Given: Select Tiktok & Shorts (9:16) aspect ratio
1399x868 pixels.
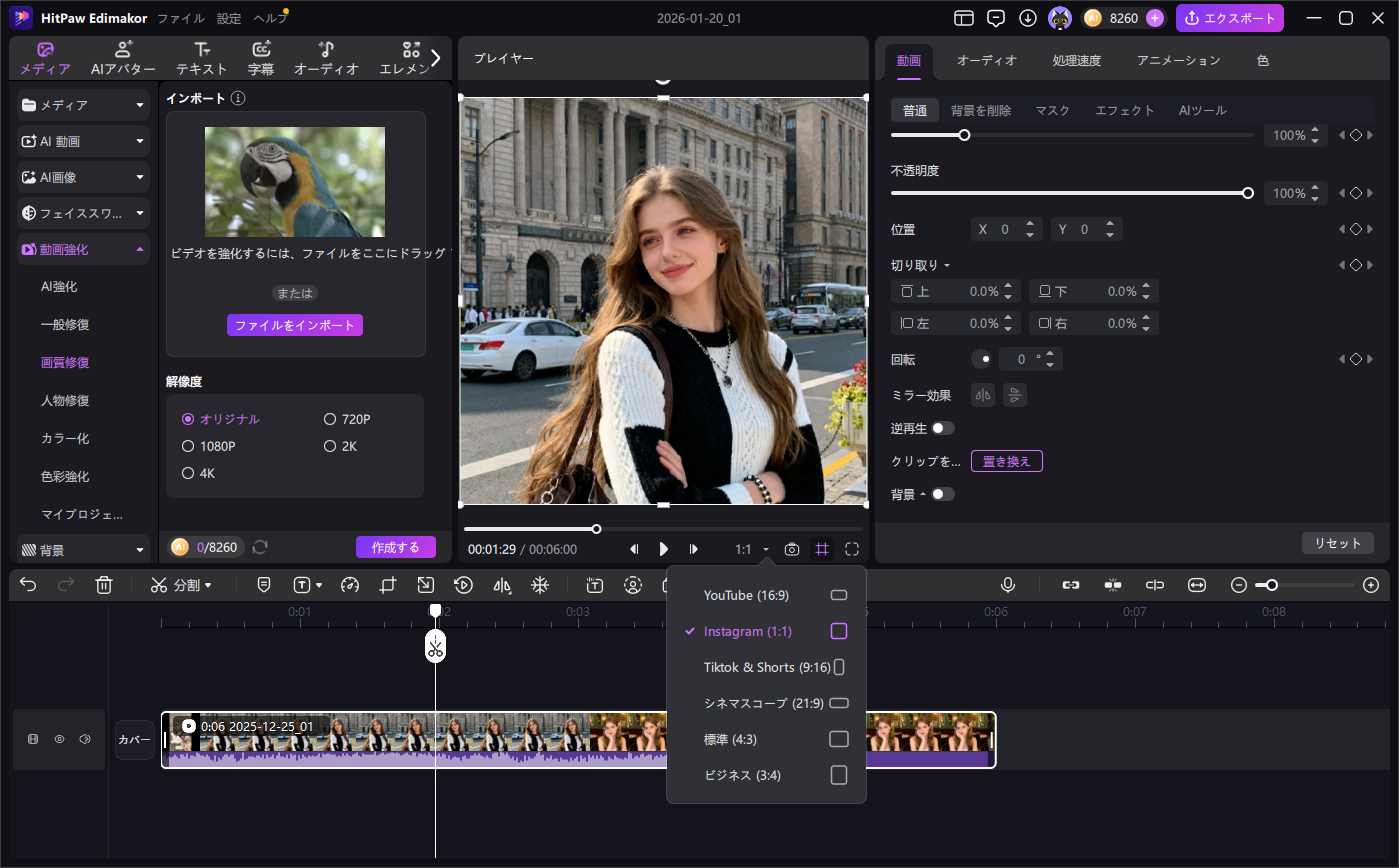Looking at the screenshot, I should pos(765,667).
